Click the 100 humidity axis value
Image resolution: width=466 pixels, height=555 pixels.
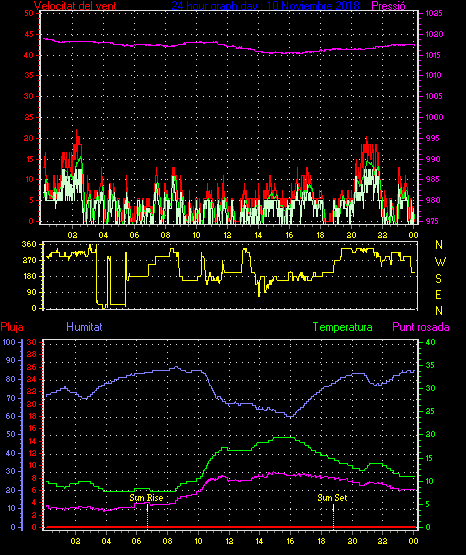coord(9,342)
